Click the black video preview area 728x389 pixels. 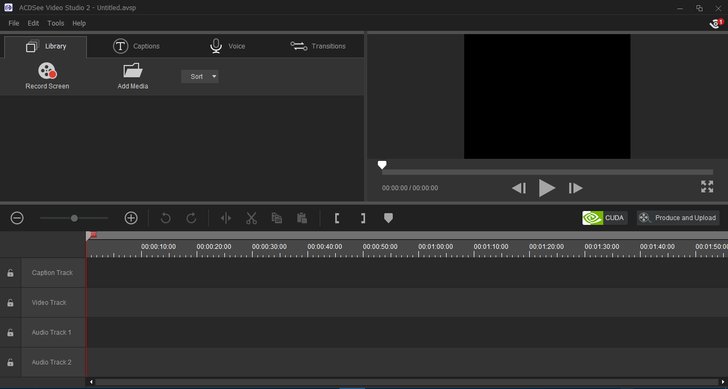tap(547, 97)
